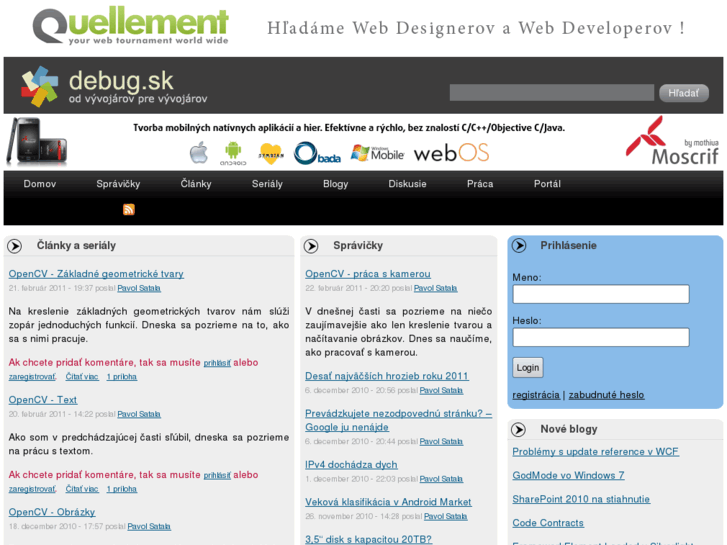
Task: Click debug.sk site title text
Action: (121, 81)
